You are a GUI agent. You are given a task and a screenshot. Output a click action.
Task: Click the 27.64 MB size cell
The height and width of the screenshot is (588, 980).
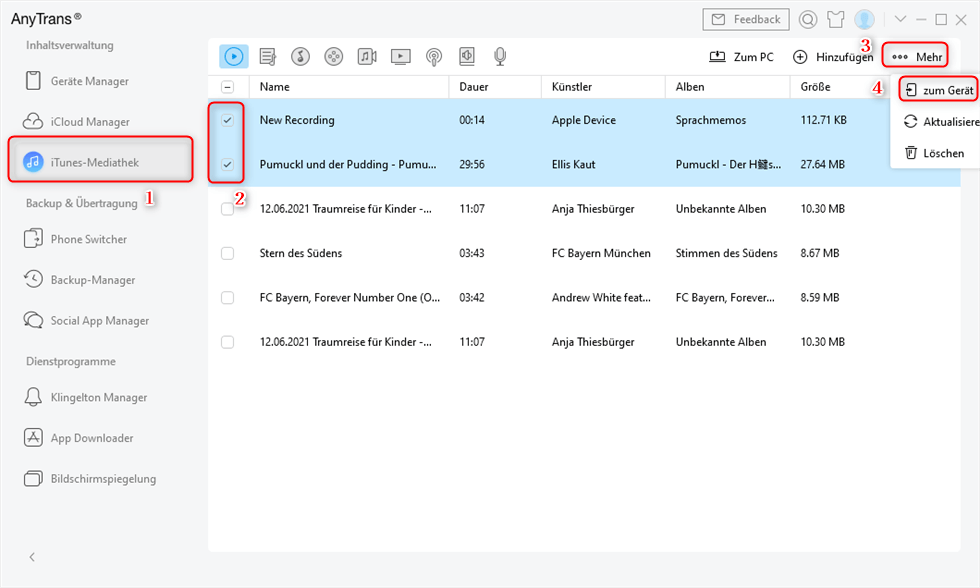(822, 164)
